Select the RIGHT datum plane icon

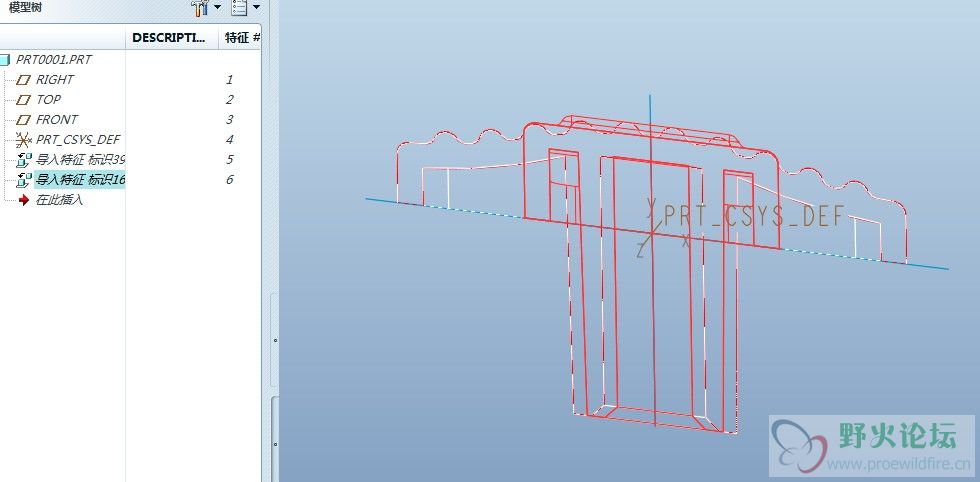pos(24,80)
